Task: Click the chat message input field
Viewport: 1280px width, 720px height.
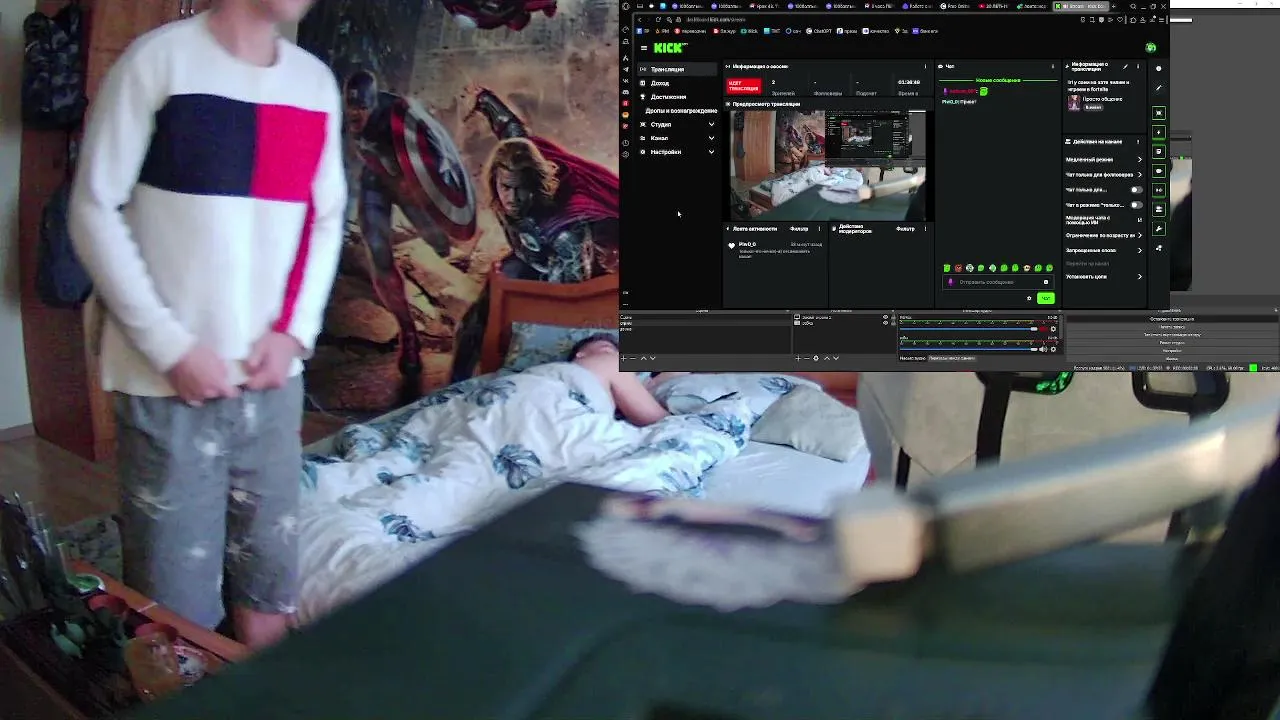Action: tap(999, 282)
